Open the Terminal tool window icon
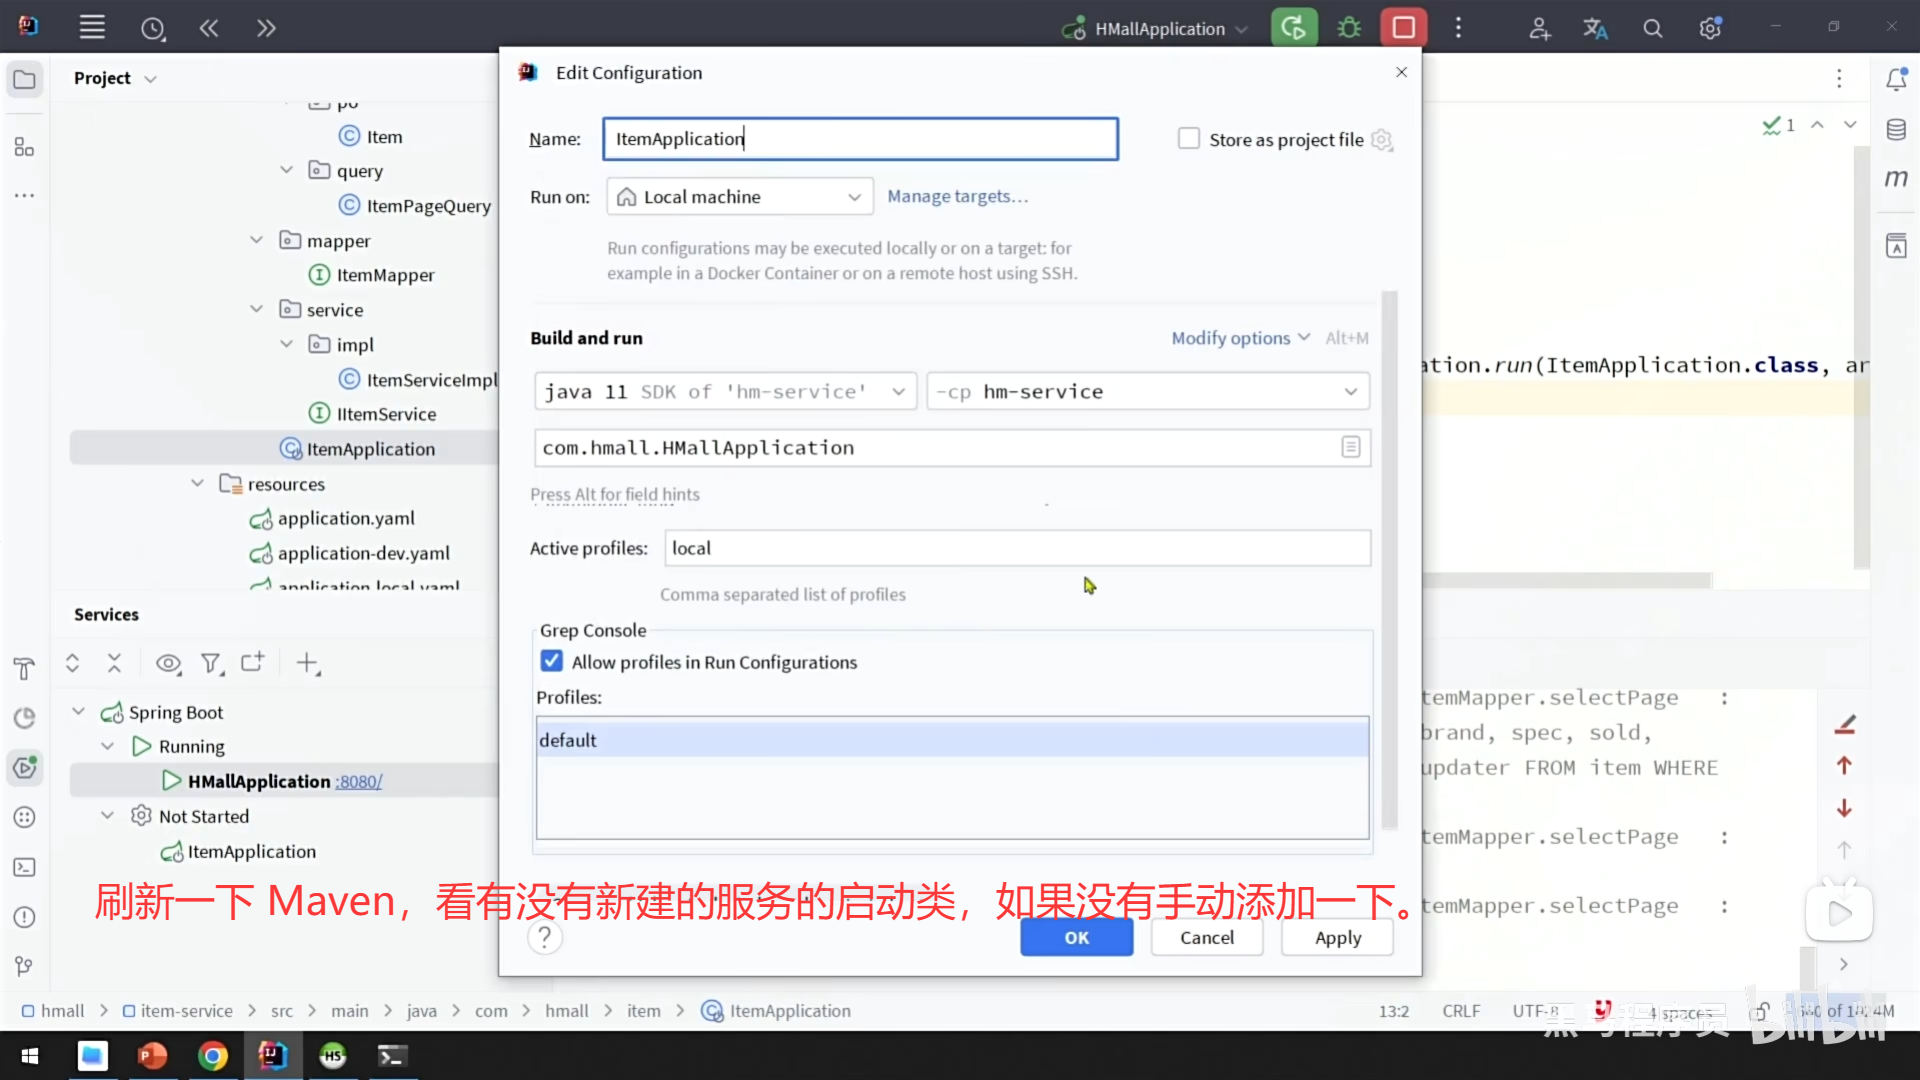Viewport: 1920px width, 1080px height. 25,867
